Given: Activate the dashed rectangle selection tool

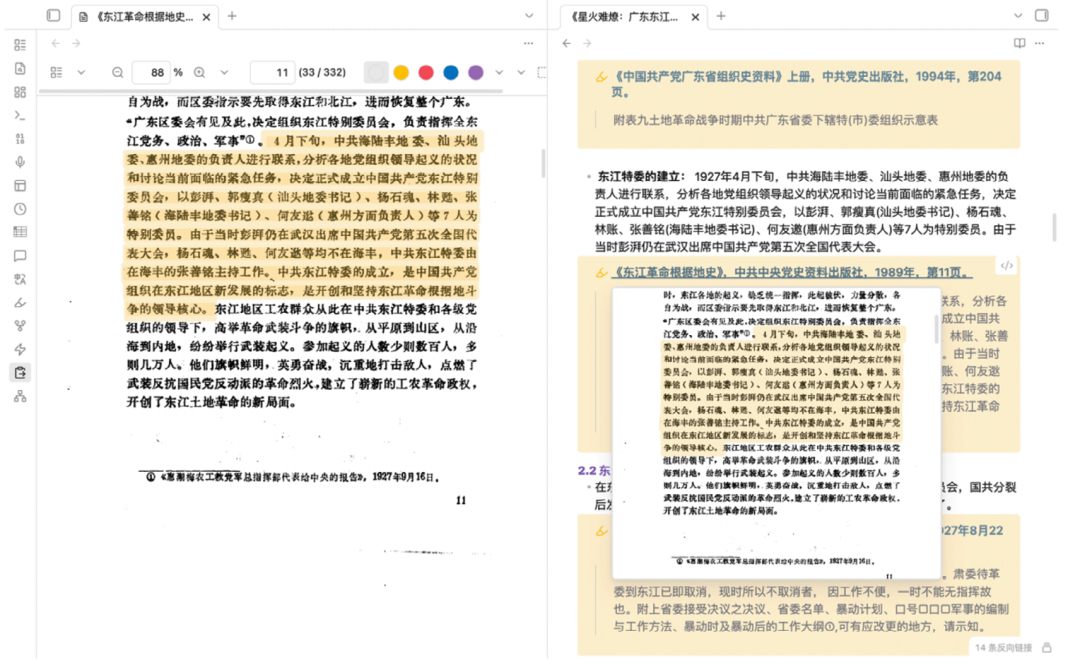Looking at the screenshot, I should tap(542, 72).
